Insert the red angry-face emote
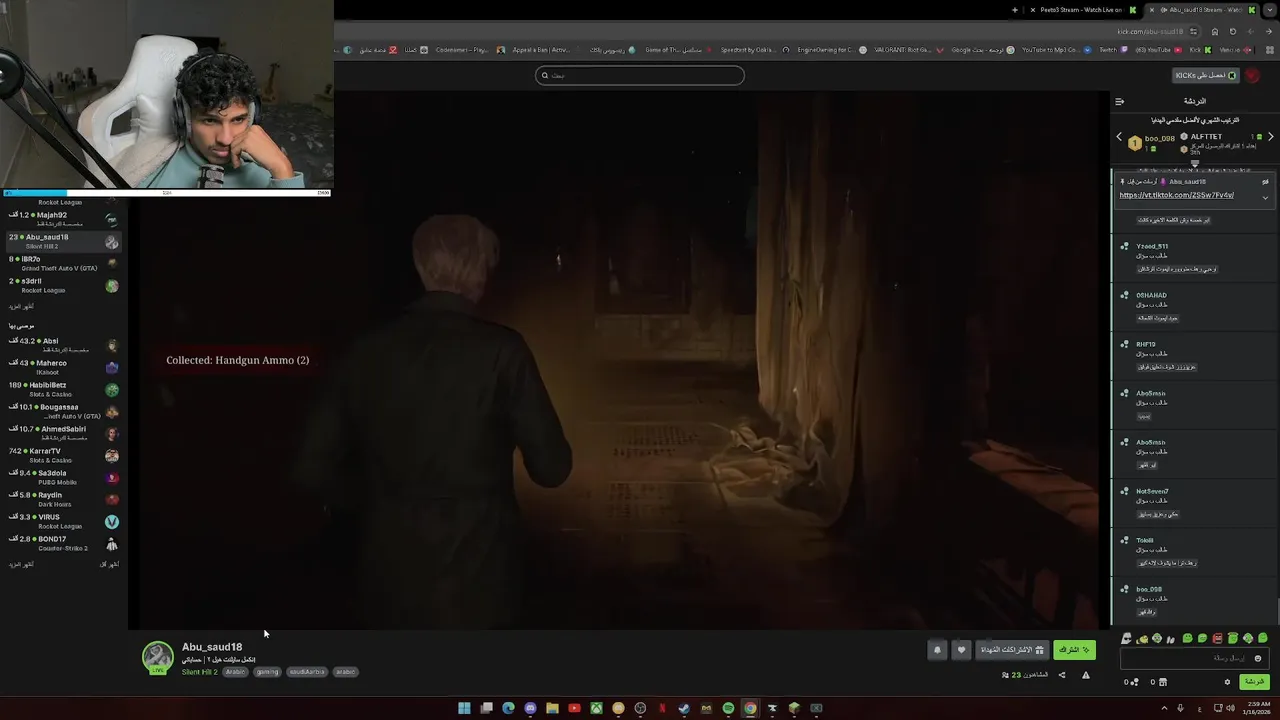 [x=1217, y=638]
